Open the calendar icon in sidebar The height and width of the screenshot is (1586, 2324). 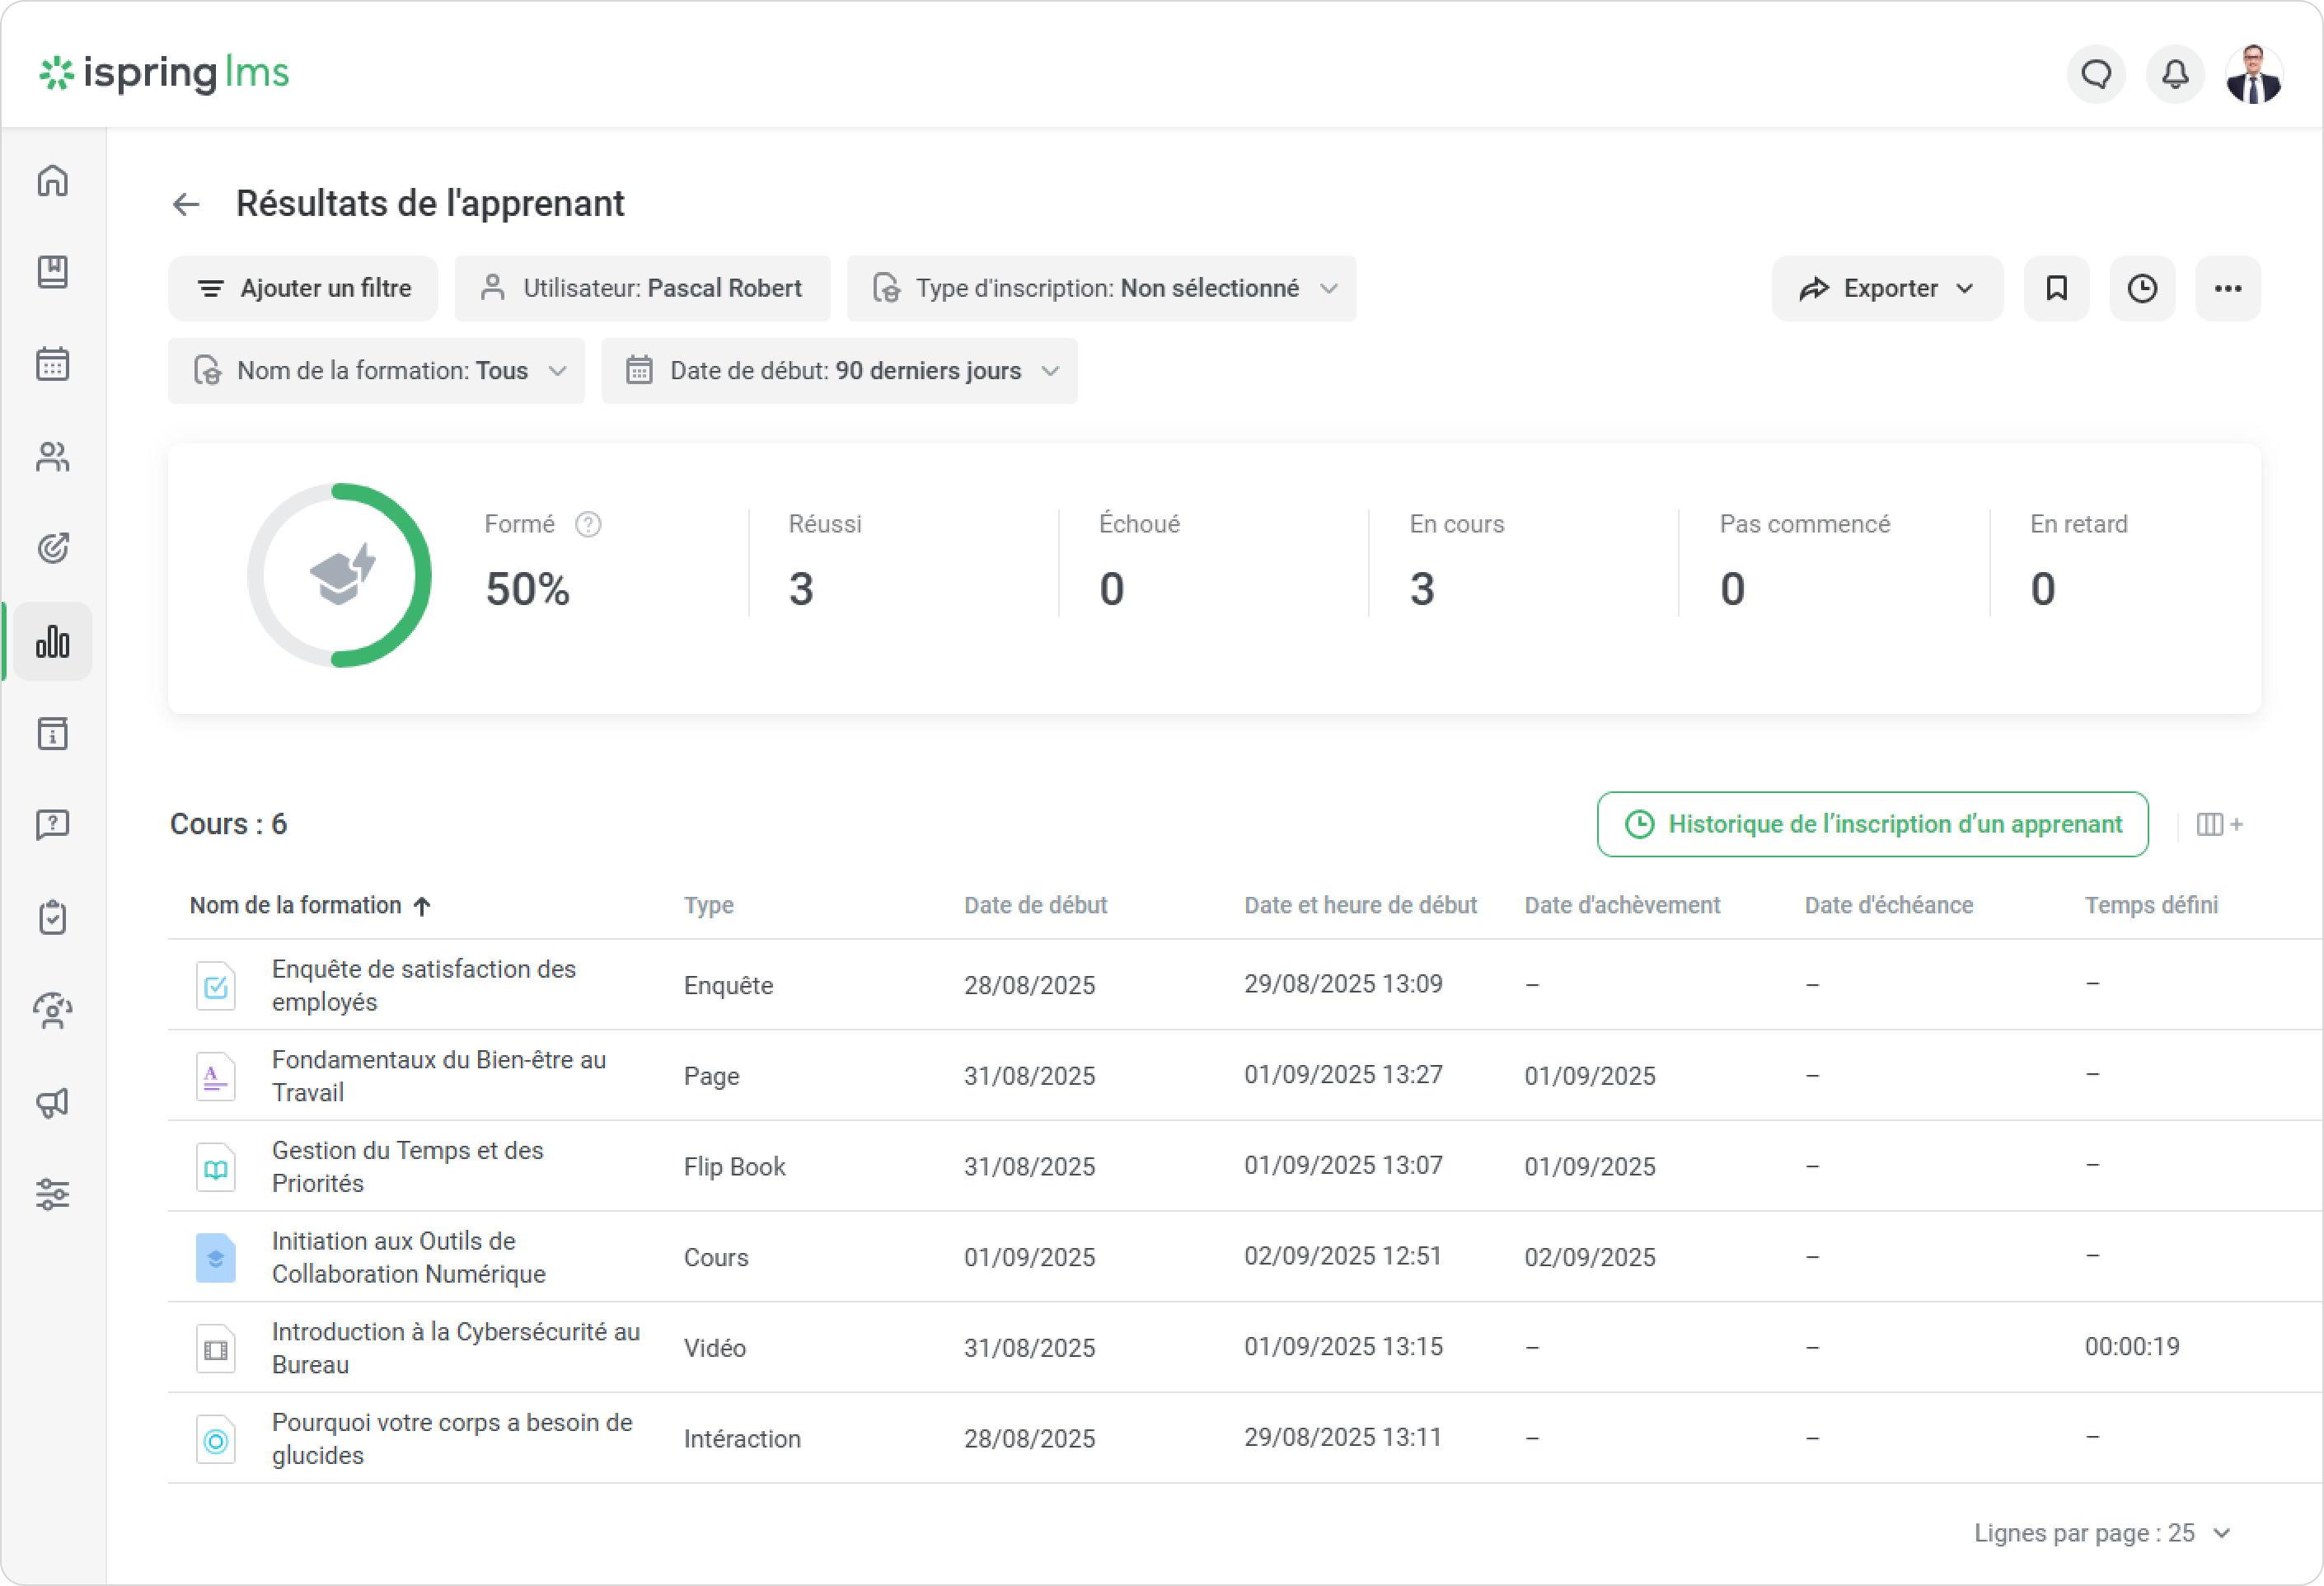[x=52, y=364]
